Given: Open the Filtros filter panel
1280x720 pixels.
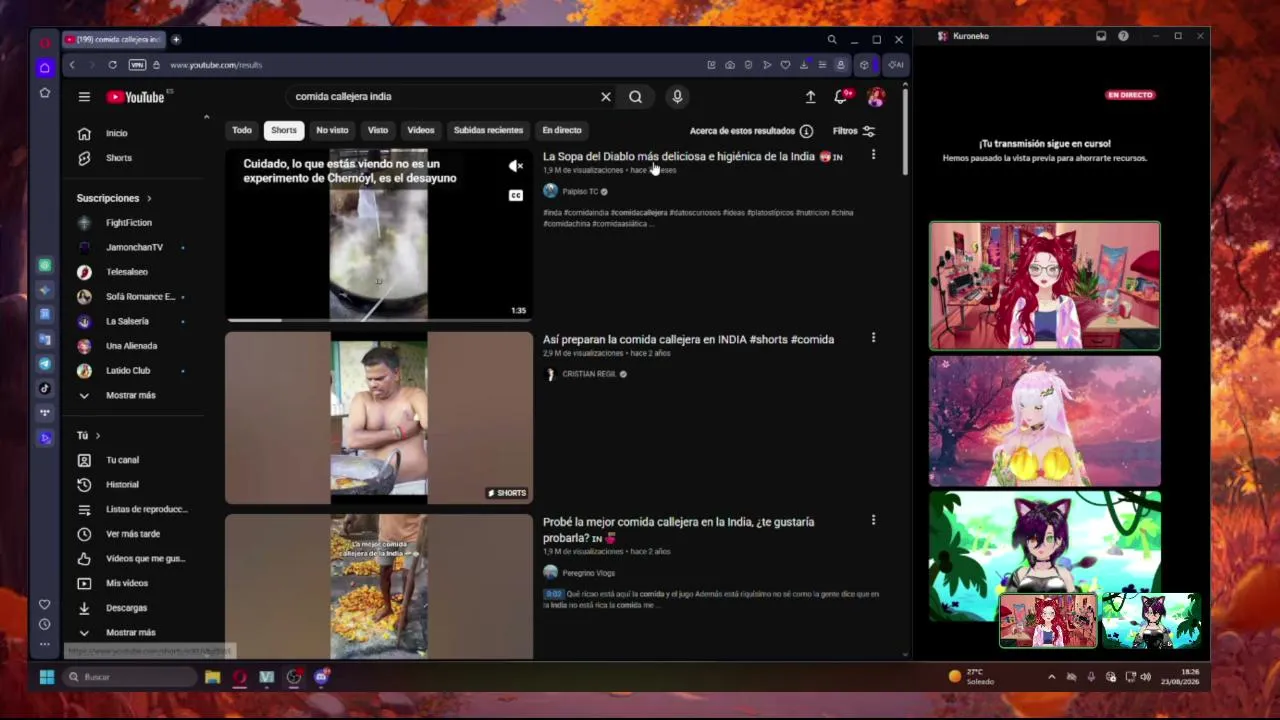Looking at the screenshot, I should pyautogui.click(x=854, y=131).
